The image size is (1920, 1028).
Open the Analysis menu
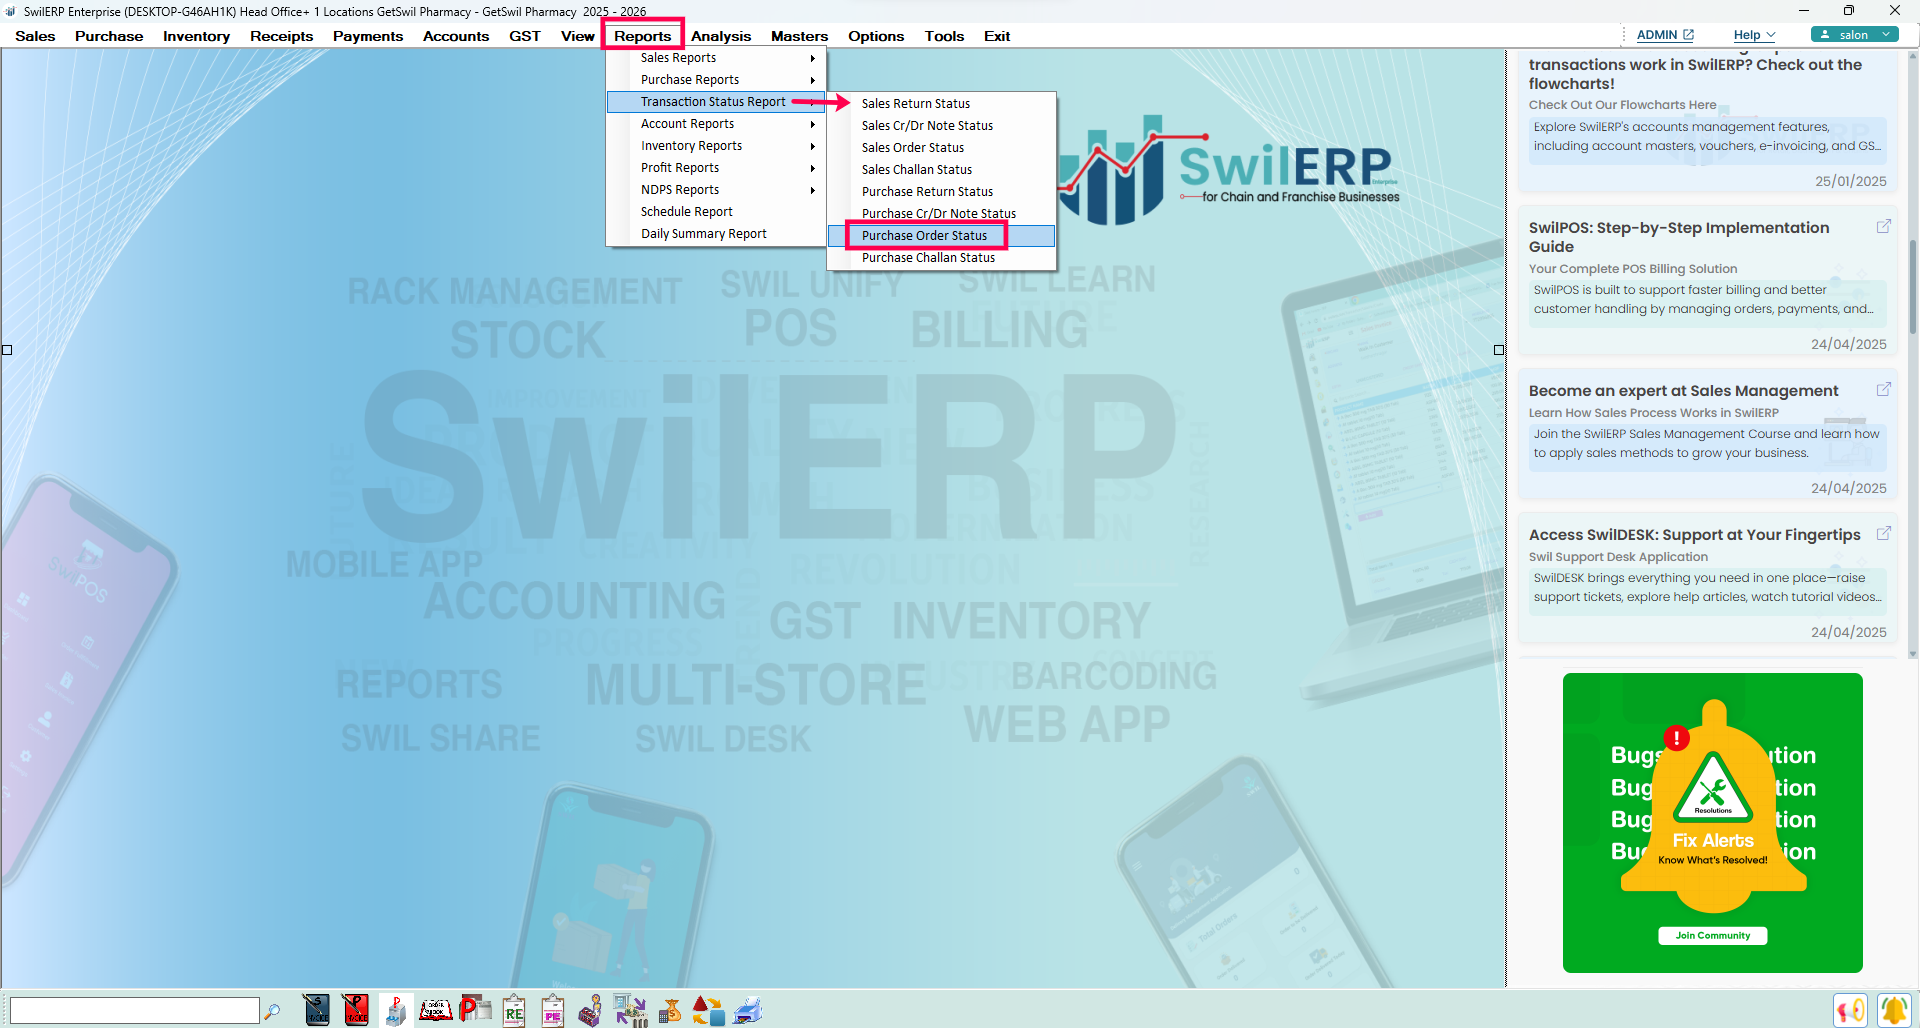coord(721,36)
